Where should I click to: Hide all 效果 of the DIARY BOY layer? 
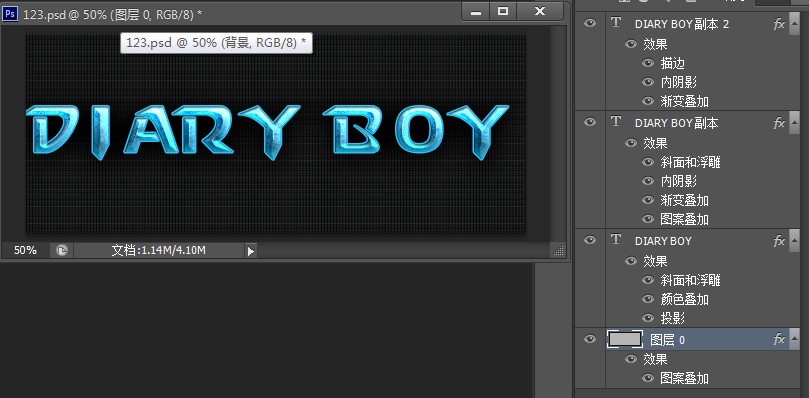point(630,261)
